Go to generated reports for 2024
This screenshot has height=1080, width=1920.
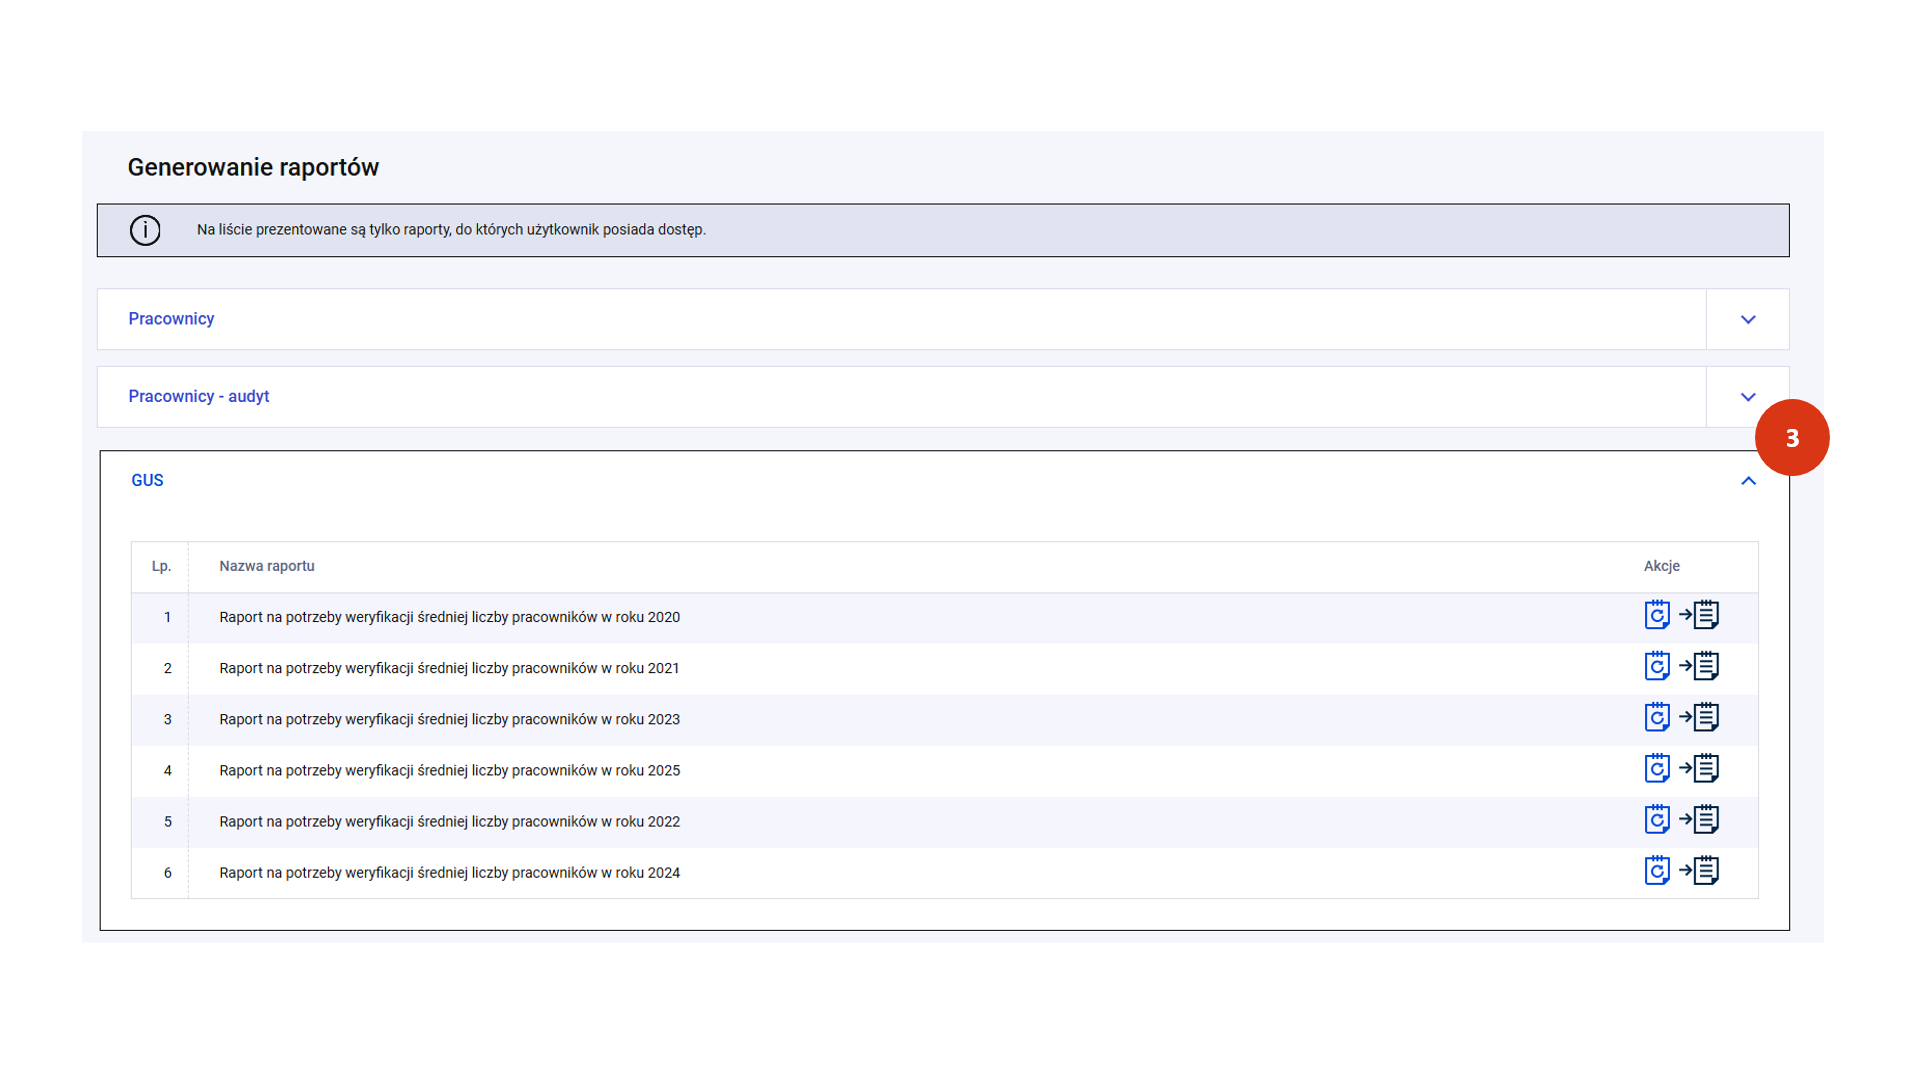coord(1700,870)
